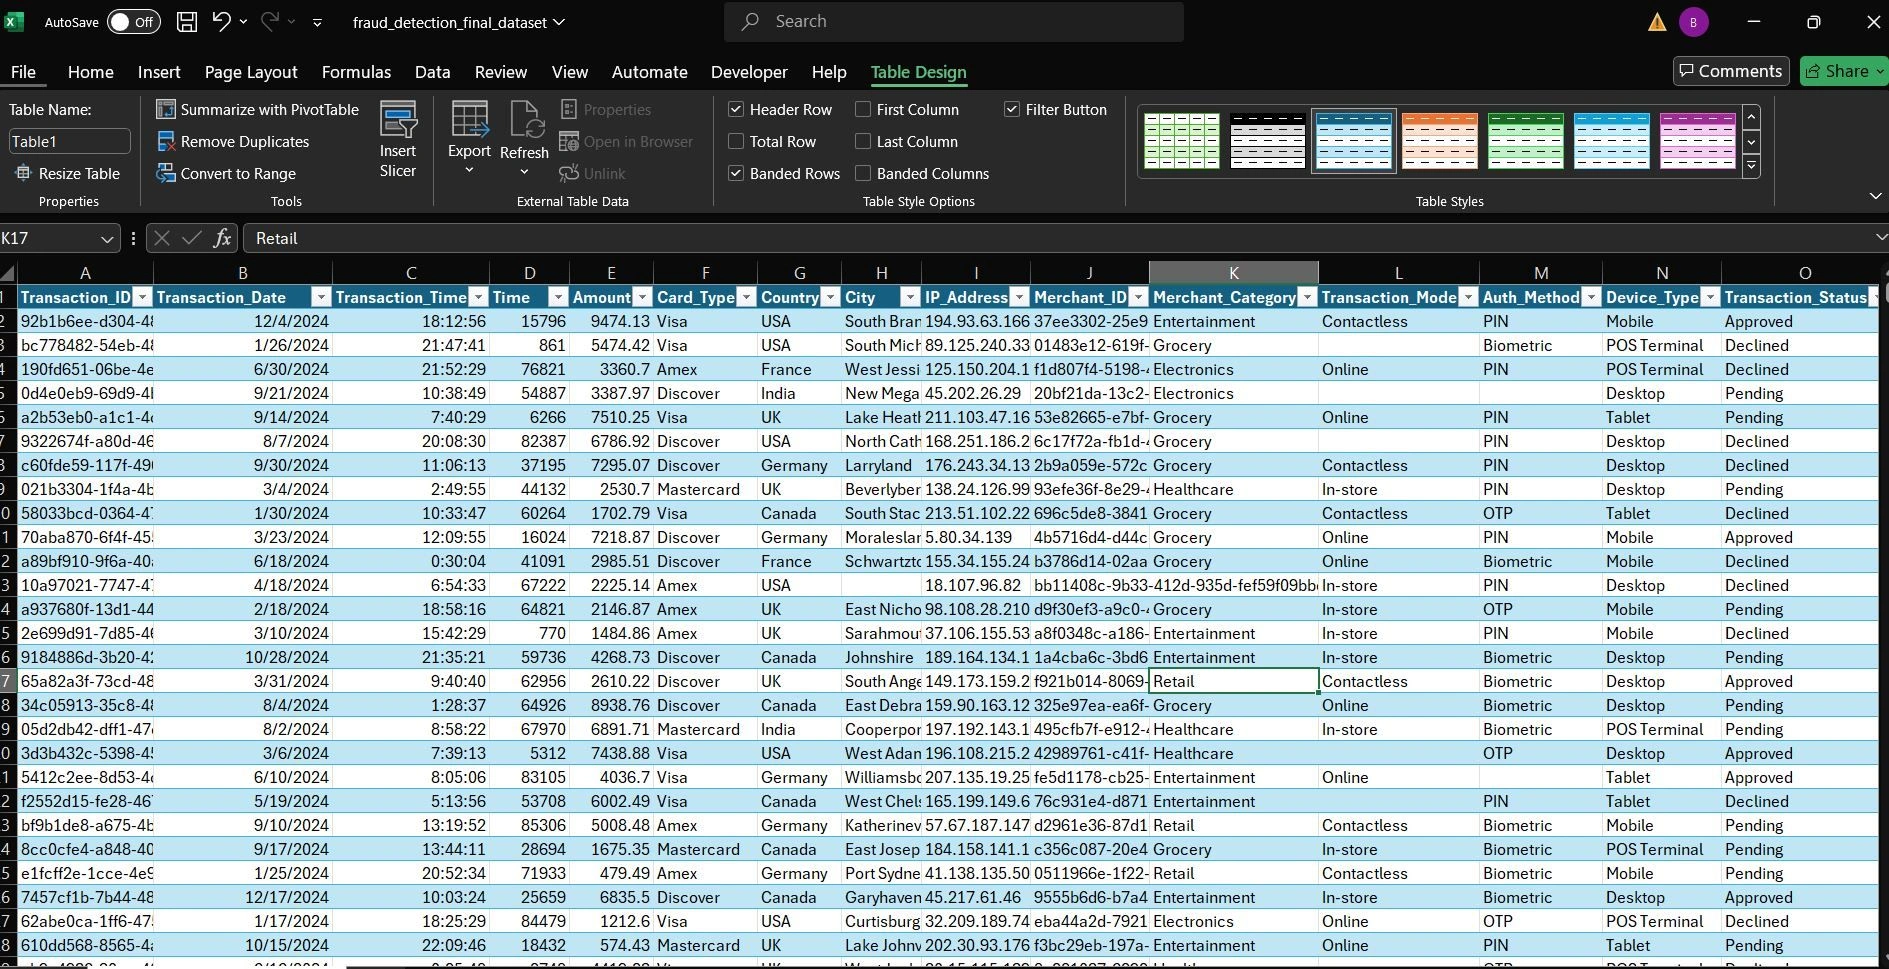Image resolution: width=1889 pixels, height=969 pixels.
Task: Select the black table style thumbnail
Action: pyautogui.click(x=1267, y=140)
